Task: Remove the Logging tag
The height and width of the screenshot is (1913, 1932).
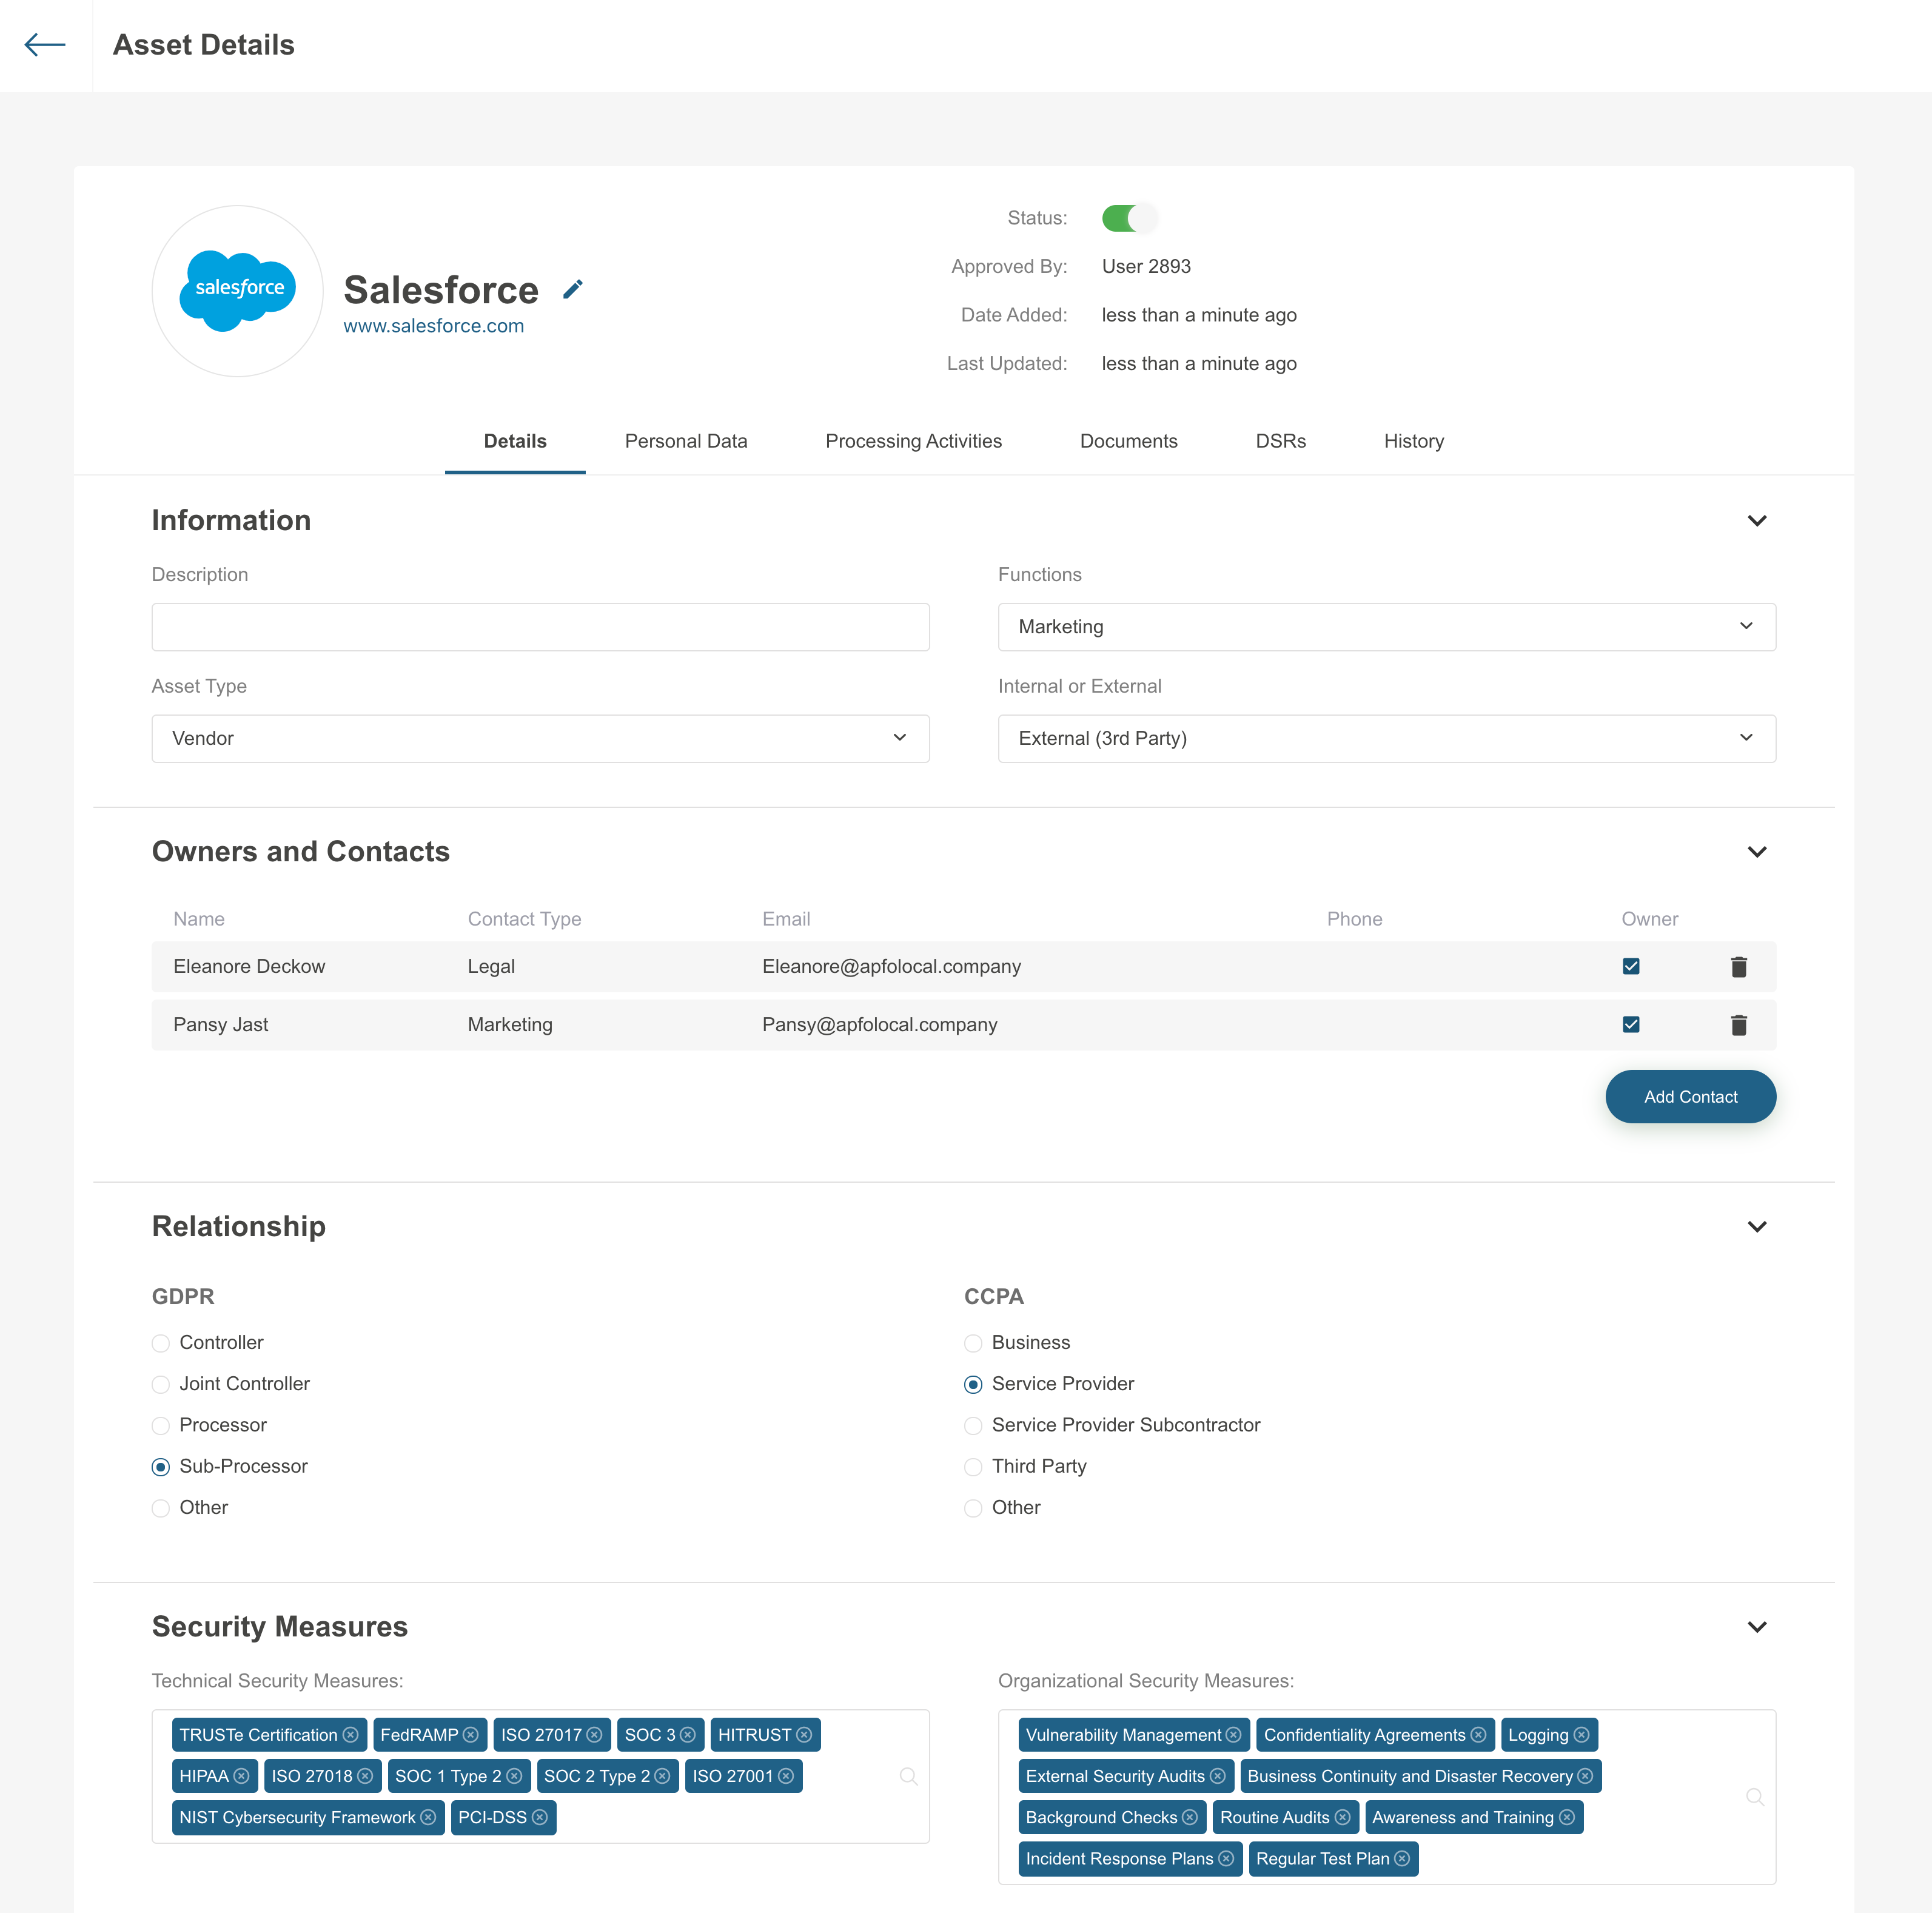Action: [1581, 1735]
